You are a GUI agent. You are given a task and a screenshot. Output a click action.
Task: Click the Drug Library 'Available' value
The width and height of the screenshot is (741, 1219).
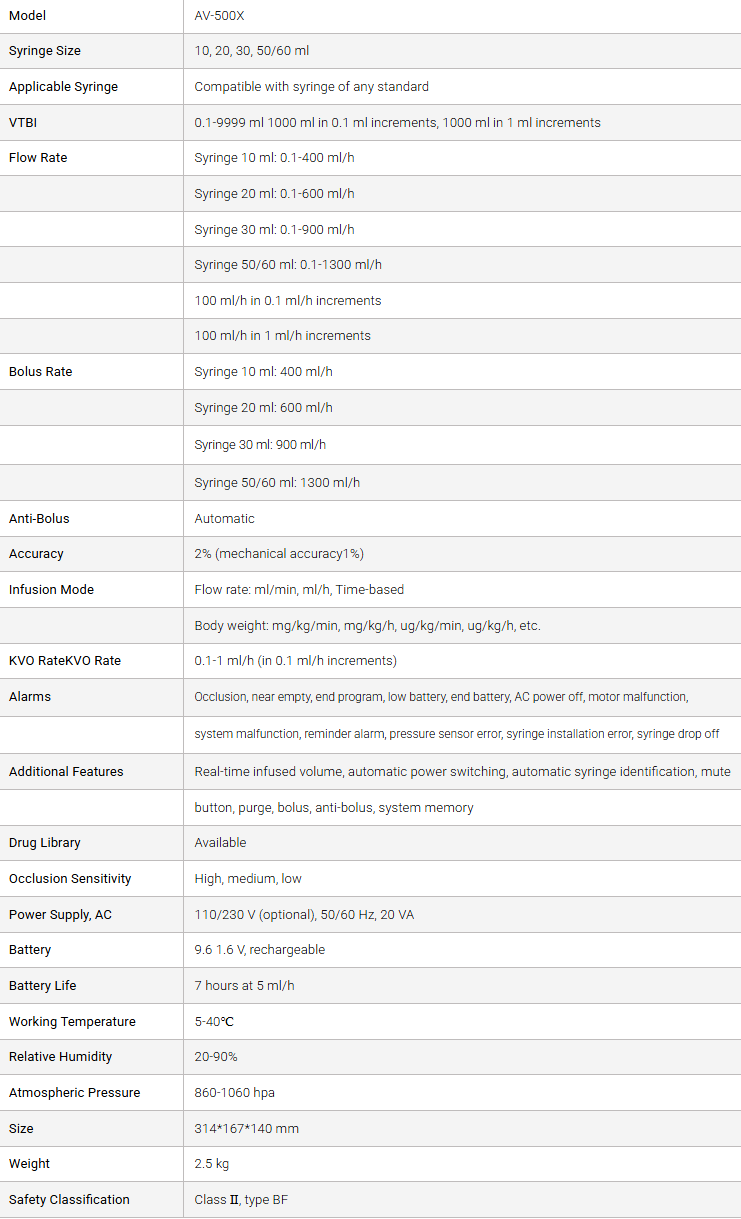(220, 843)
